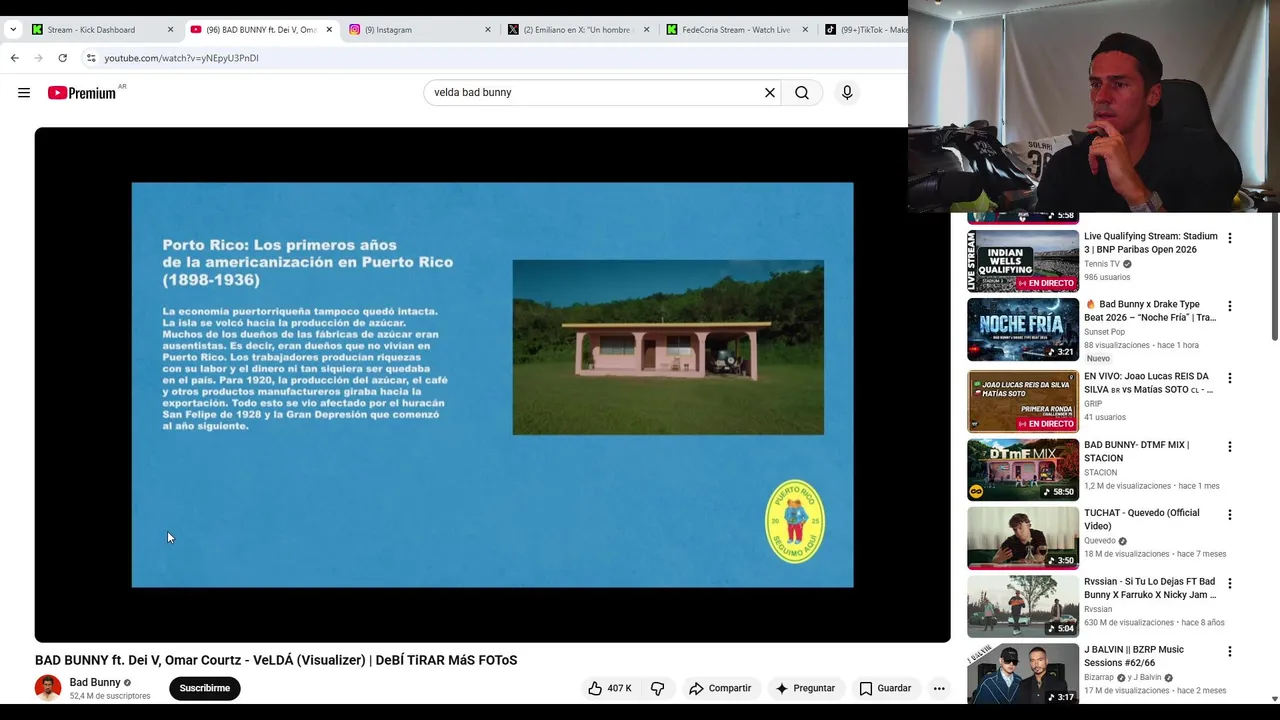Like the video (407 K)

[610, 688]
